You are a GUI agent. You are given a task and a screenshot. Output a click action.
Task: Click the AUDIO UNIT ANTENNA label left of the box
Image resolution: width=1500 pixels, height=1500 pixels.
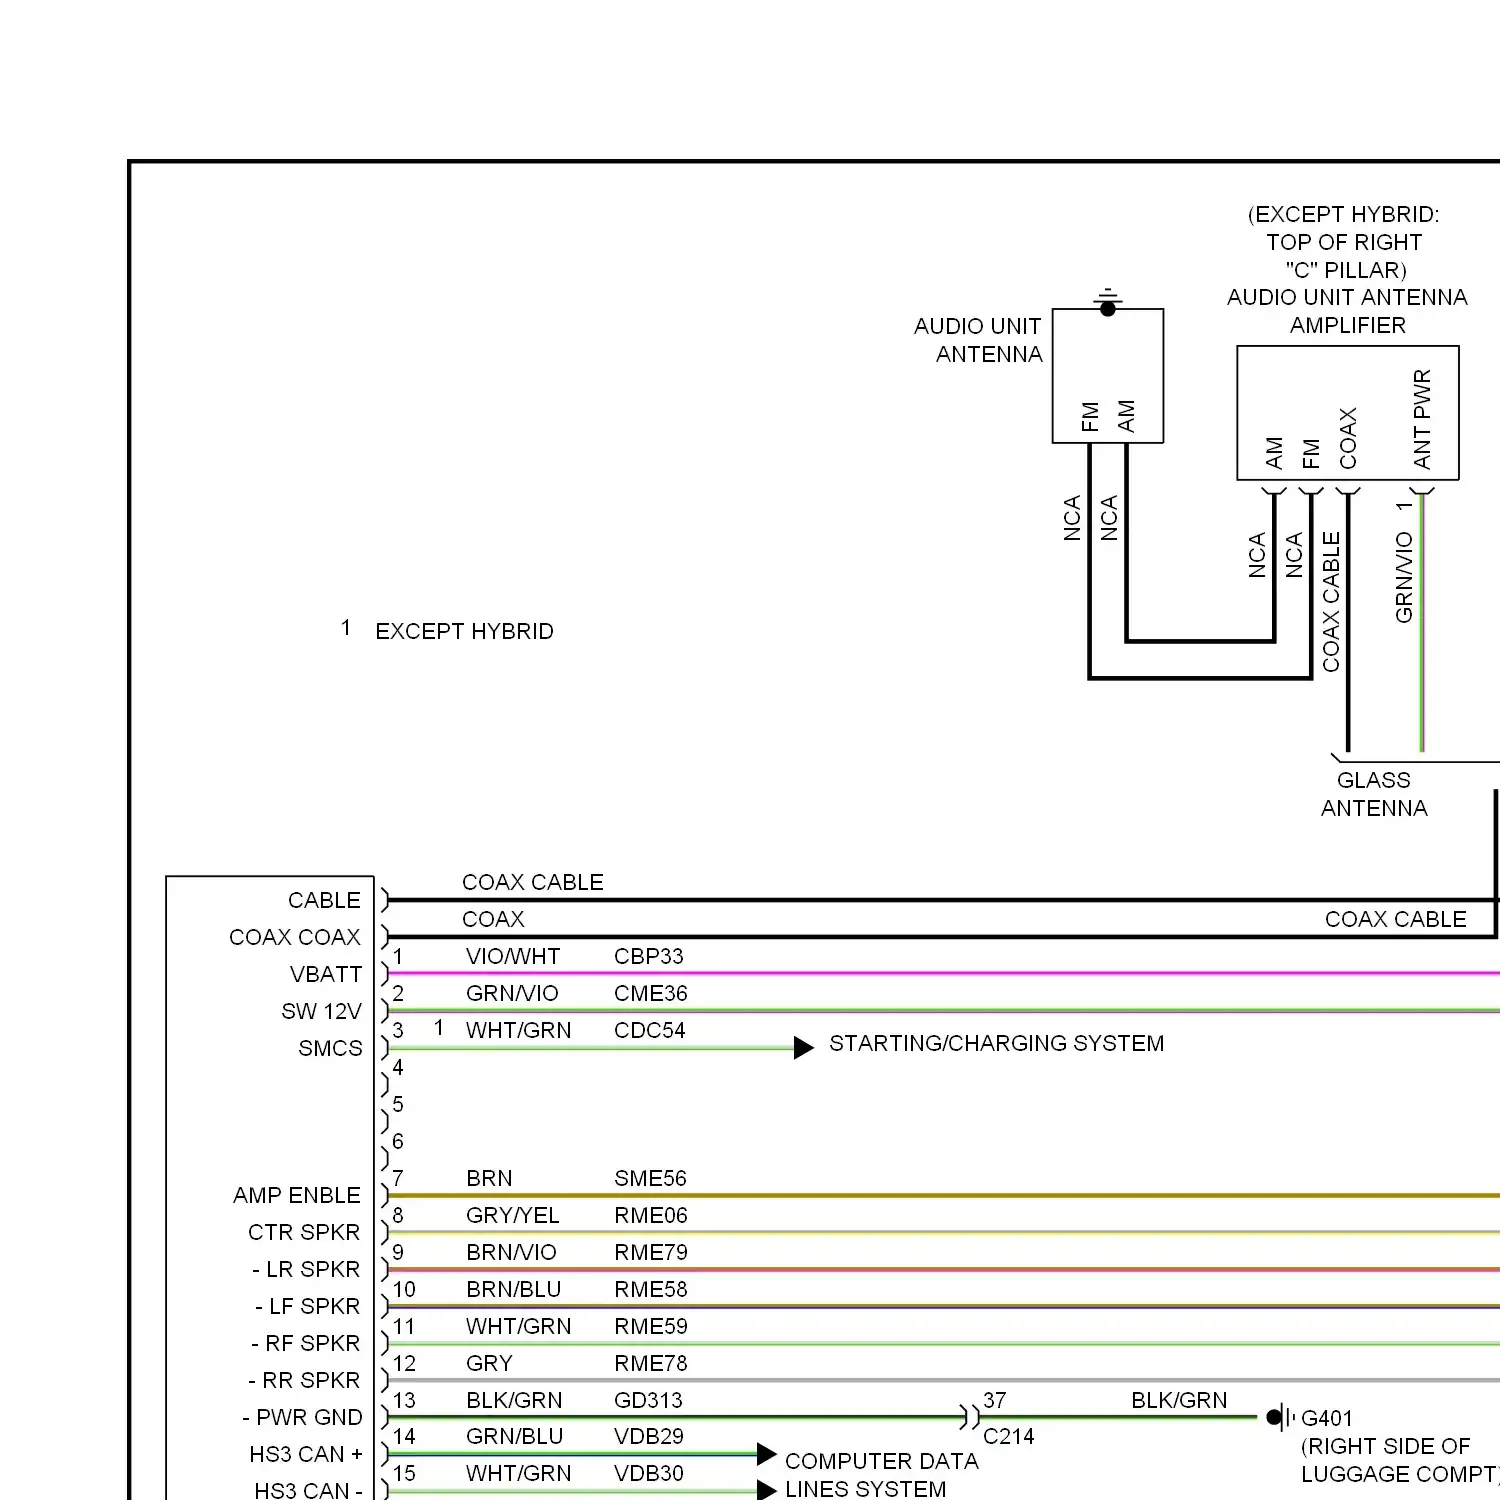coord(978,340)
